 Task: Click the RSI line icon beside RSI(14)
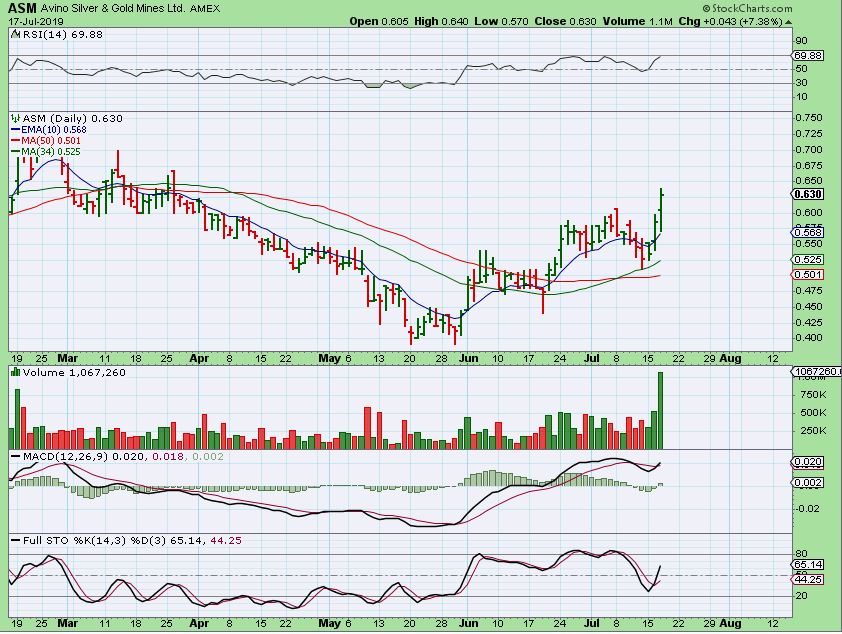(x=15, y=34)
